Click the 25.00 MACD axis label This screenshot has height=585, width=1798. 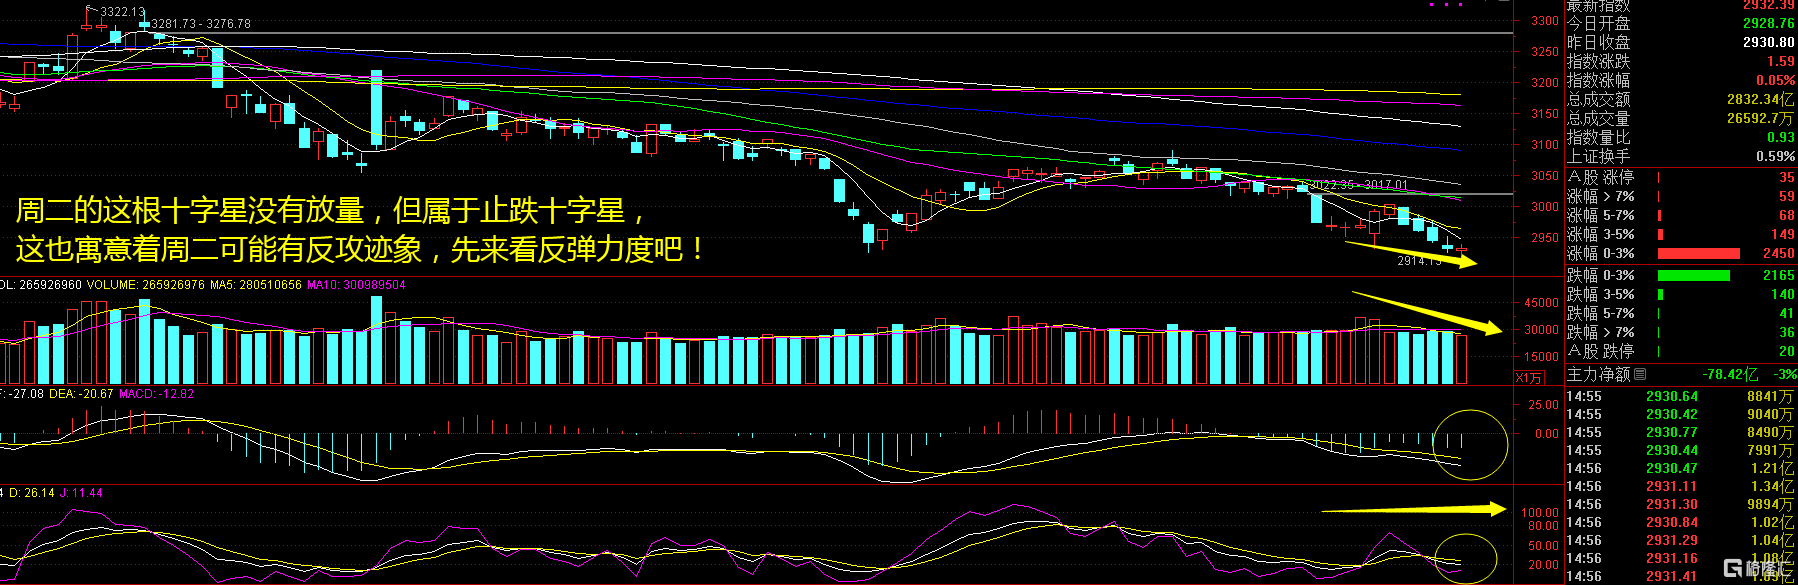pyautogui.click(x=1544, y=405)
